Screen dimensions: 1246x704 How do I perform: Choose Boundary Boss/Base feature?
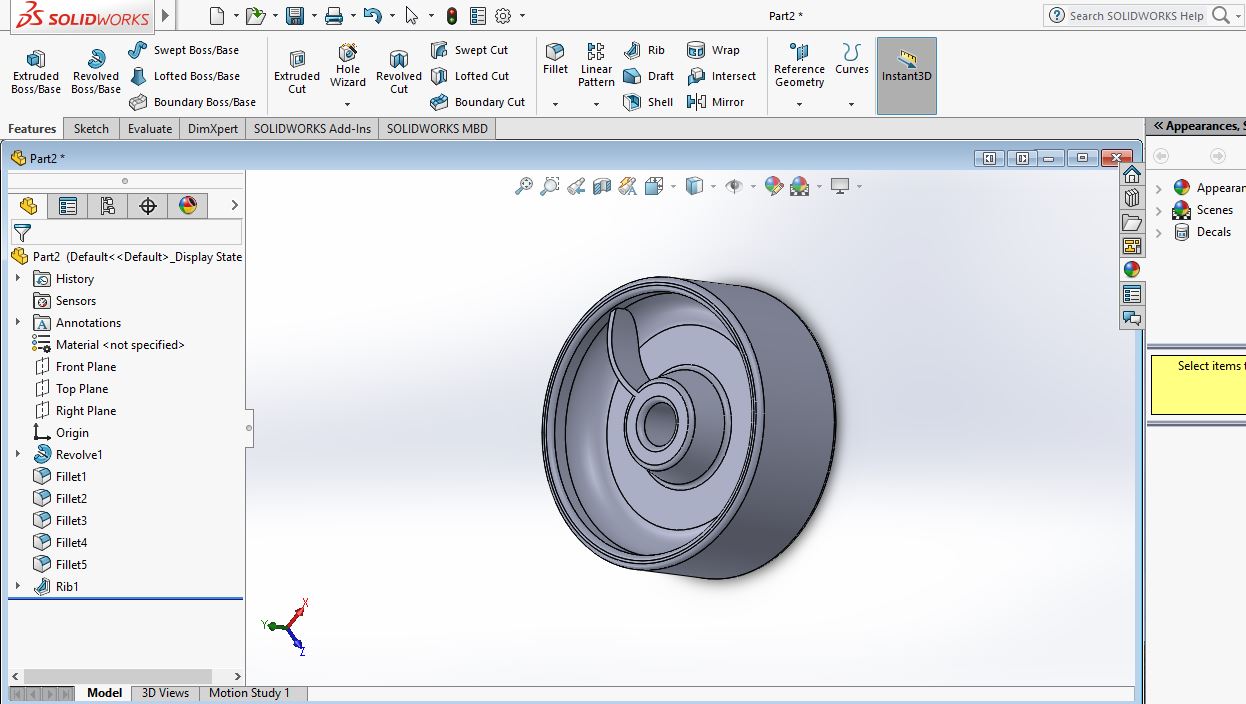pos(192,102)
